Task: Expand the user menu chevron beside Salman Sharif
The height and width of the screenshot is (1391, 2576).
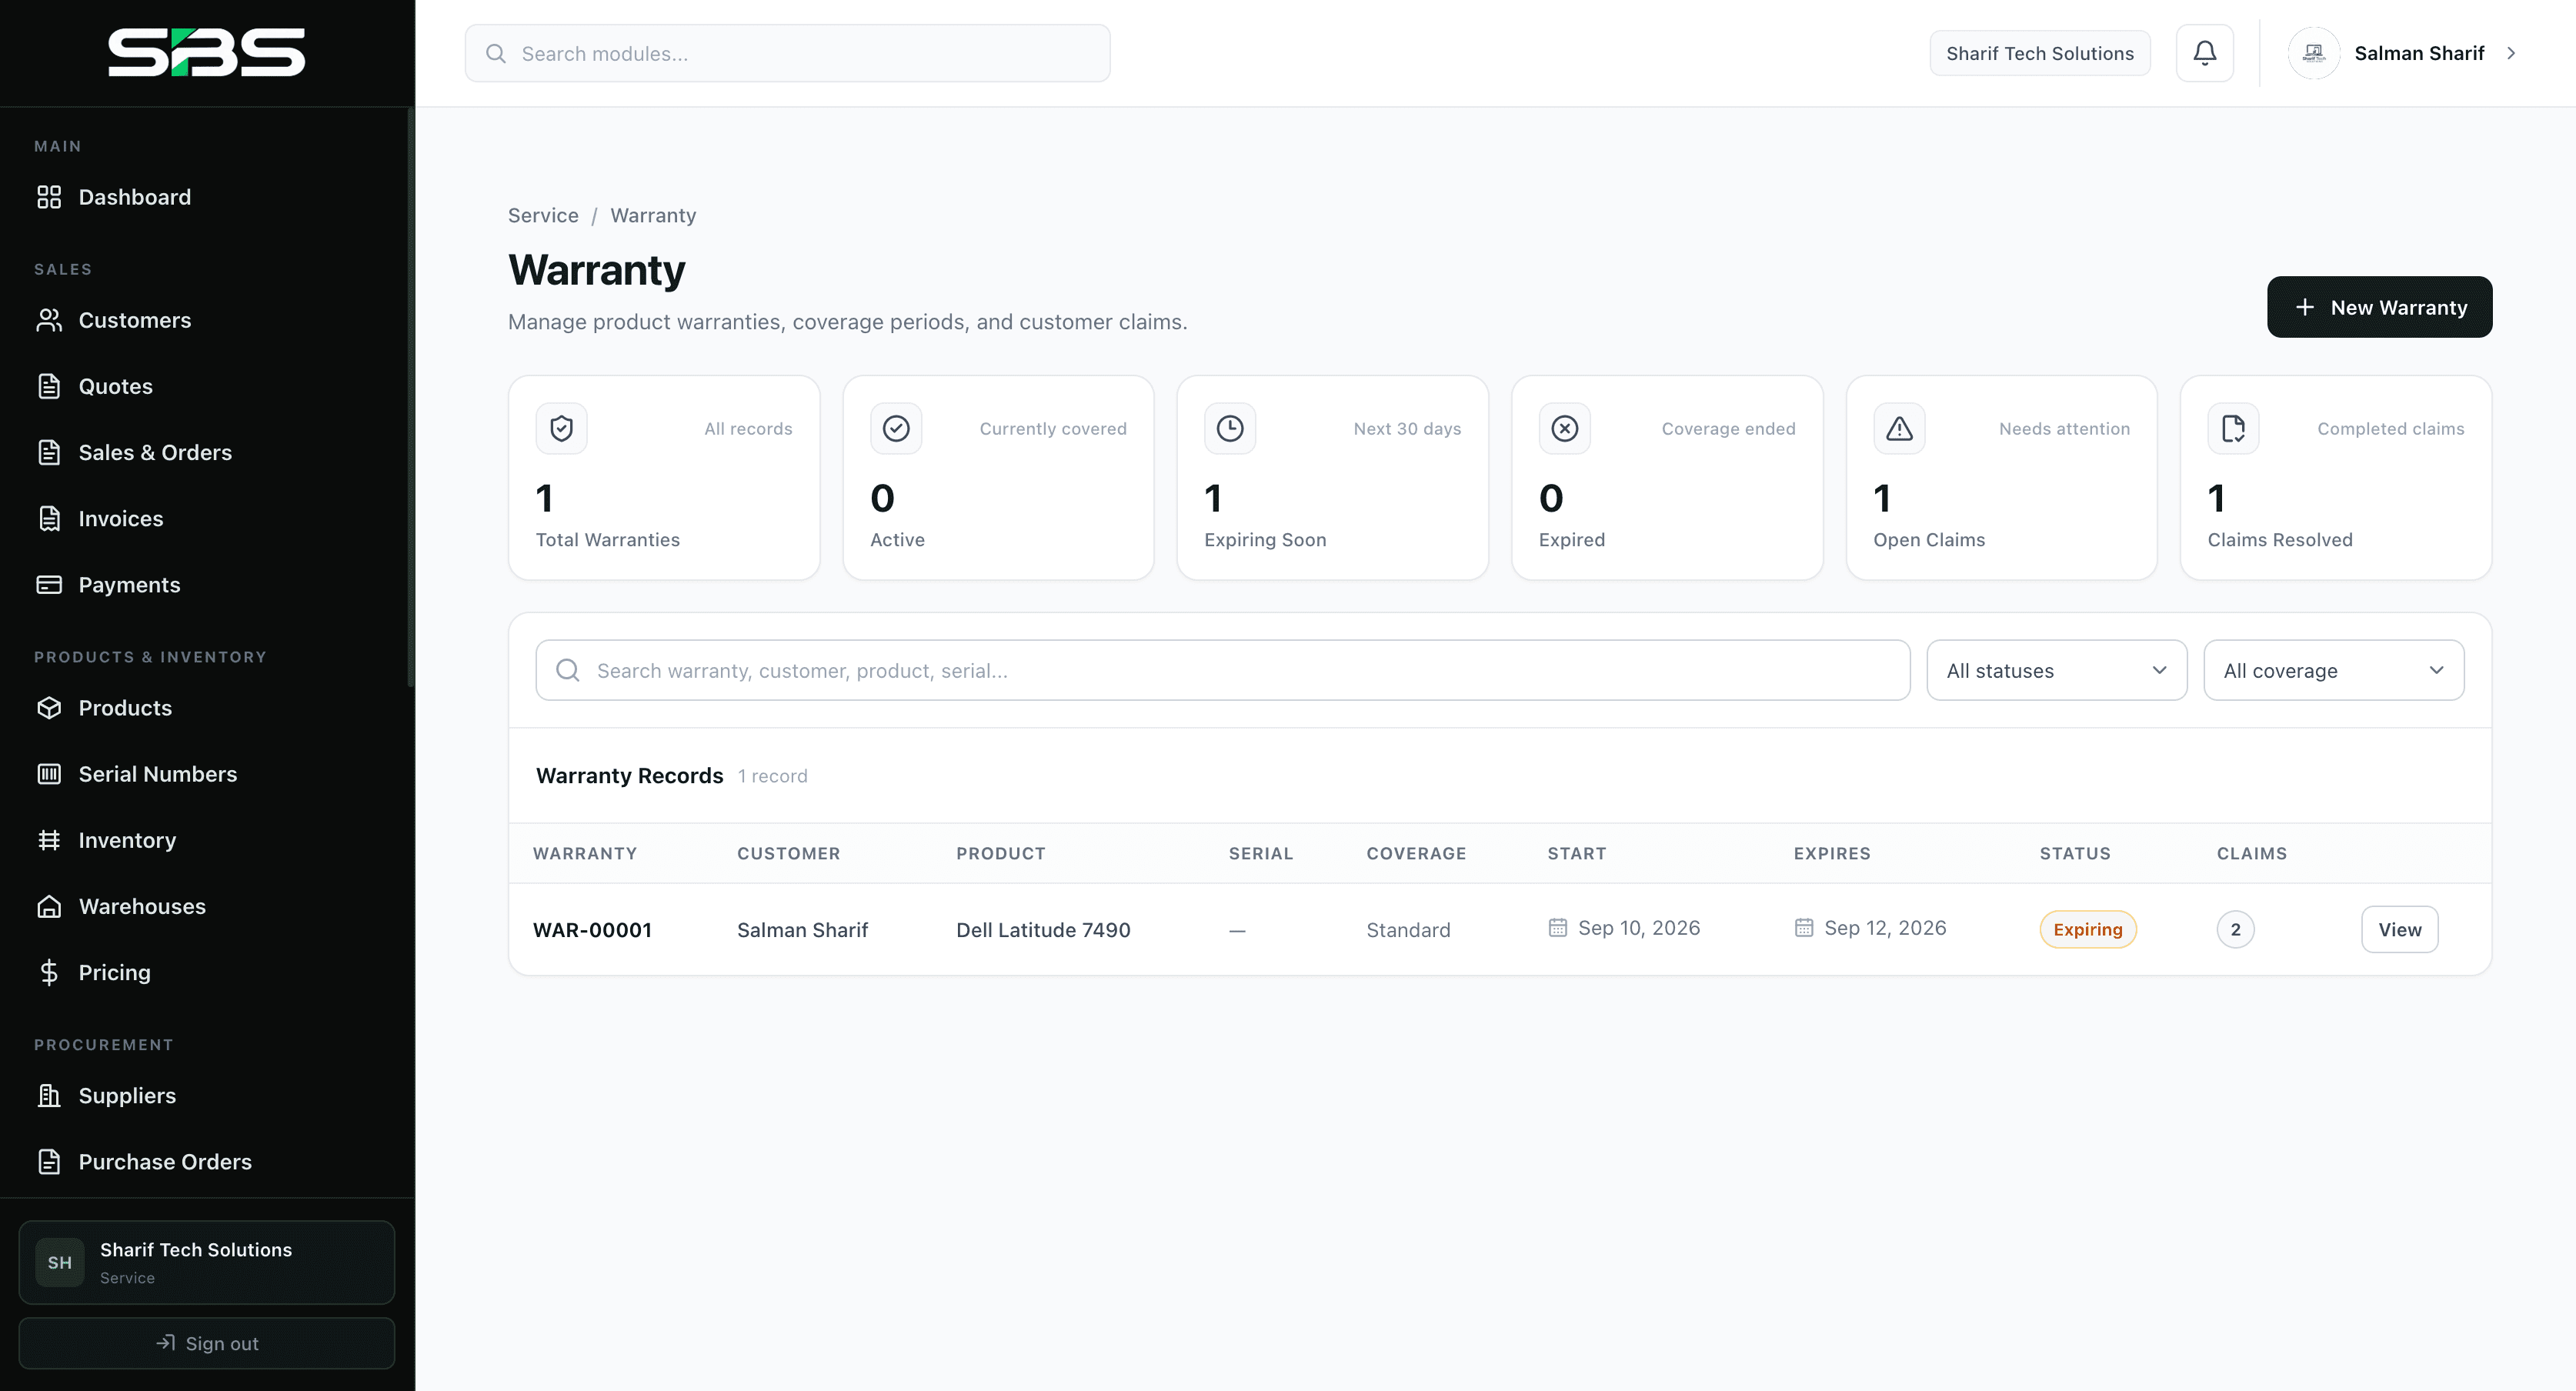Action: tap(2511, 53)
